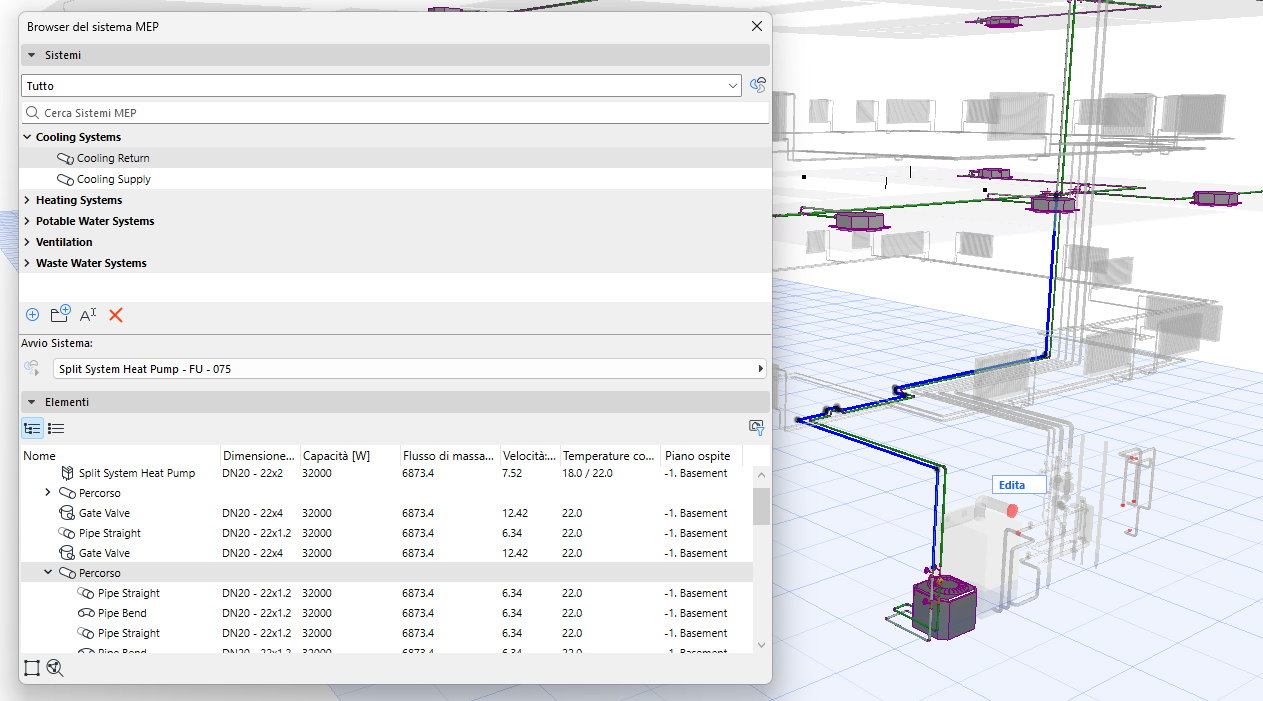This screenshot has width=1263, height=701.
Task: Switch the Elementi list to hierarchical tree view
Action: pyautogui.click(x=32, y=428)
